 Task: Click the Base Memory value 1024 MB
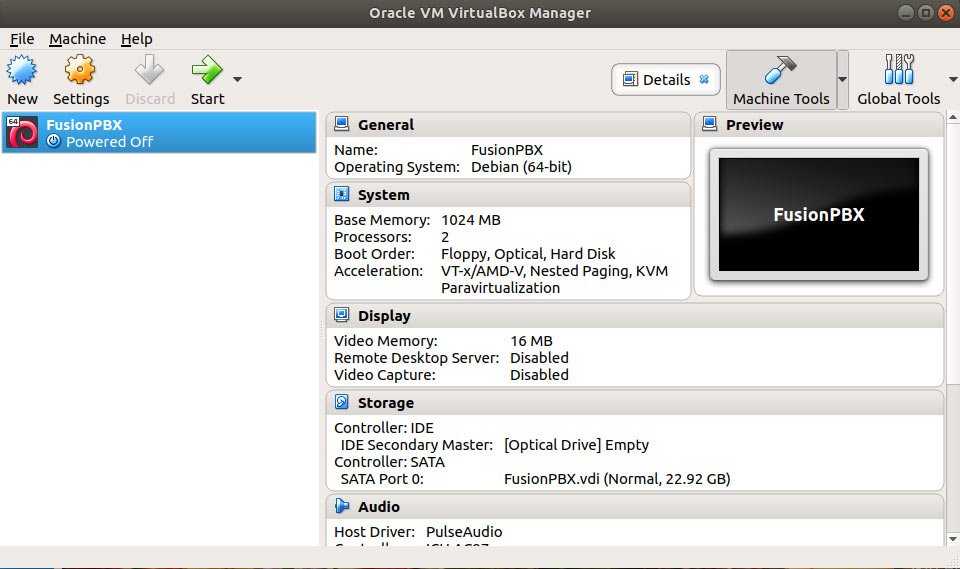point(471,220)
